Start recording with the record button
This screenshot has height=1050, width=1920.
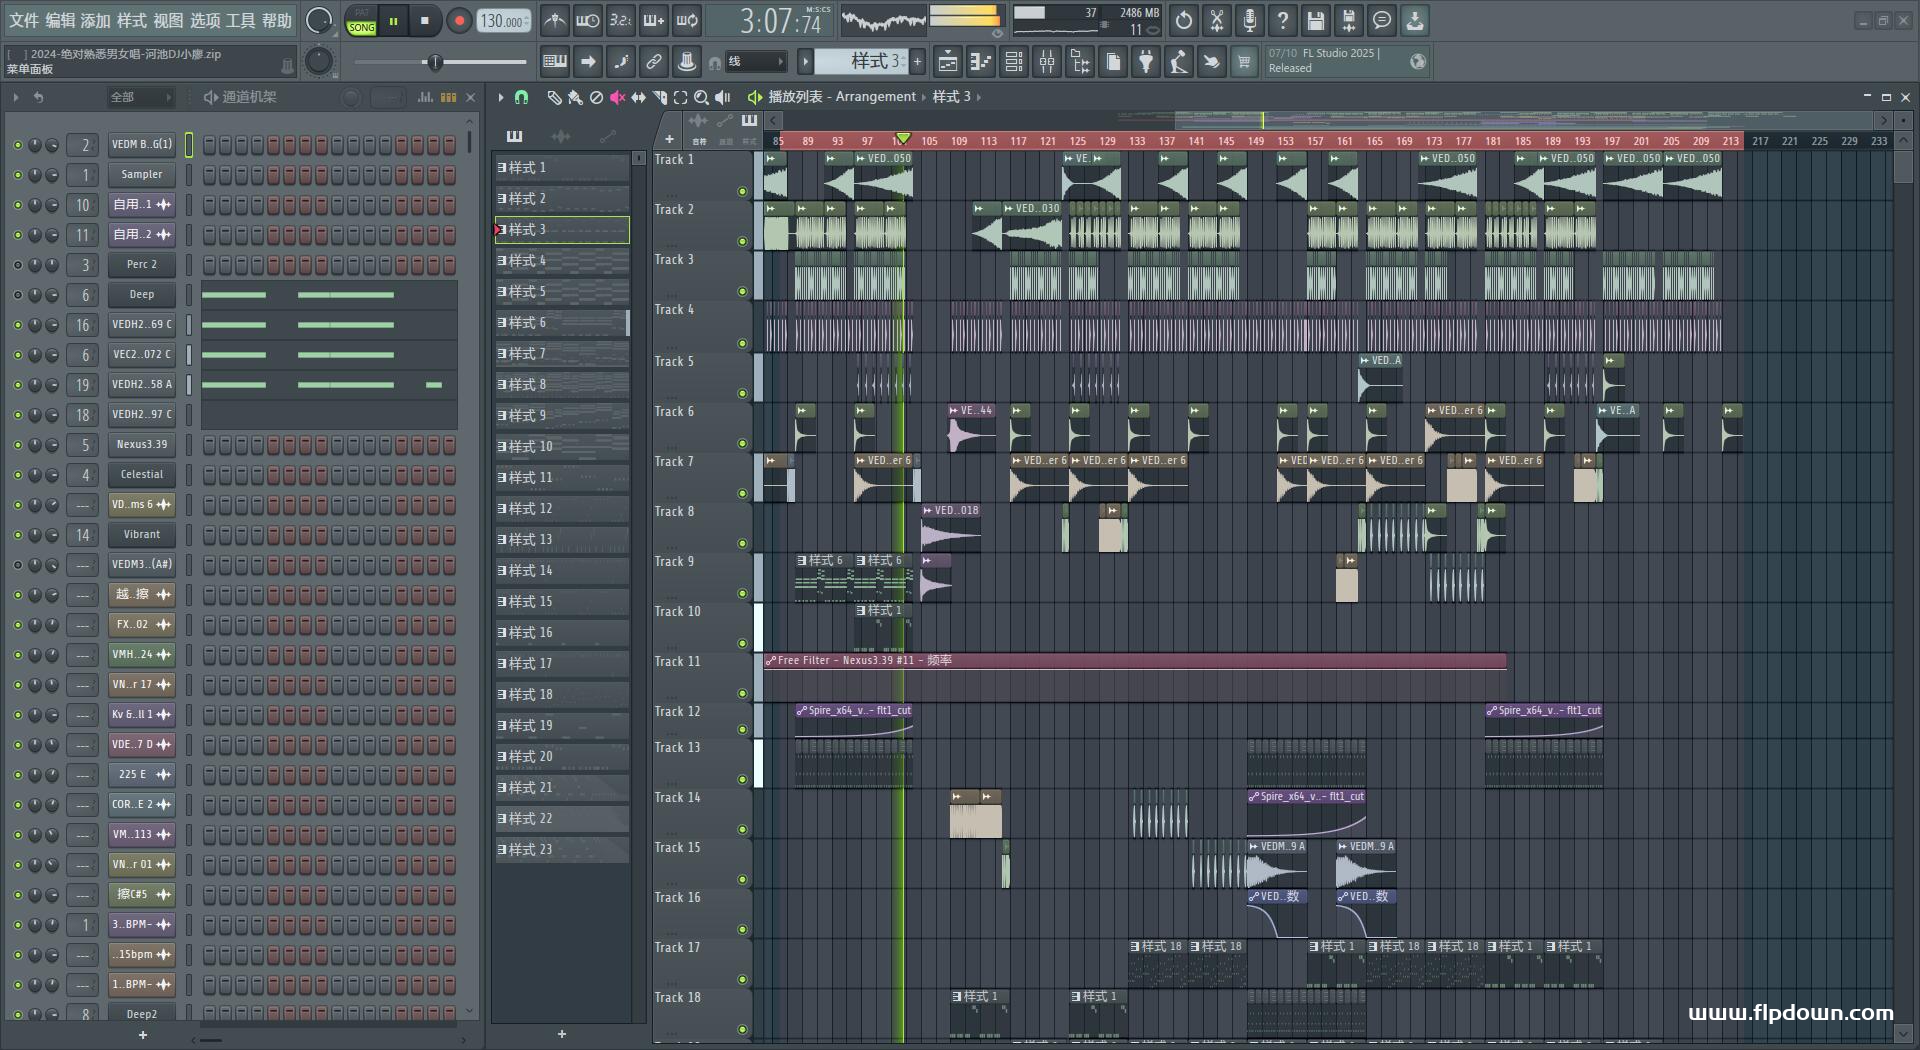pyautogui.click(x=459, y=21)
